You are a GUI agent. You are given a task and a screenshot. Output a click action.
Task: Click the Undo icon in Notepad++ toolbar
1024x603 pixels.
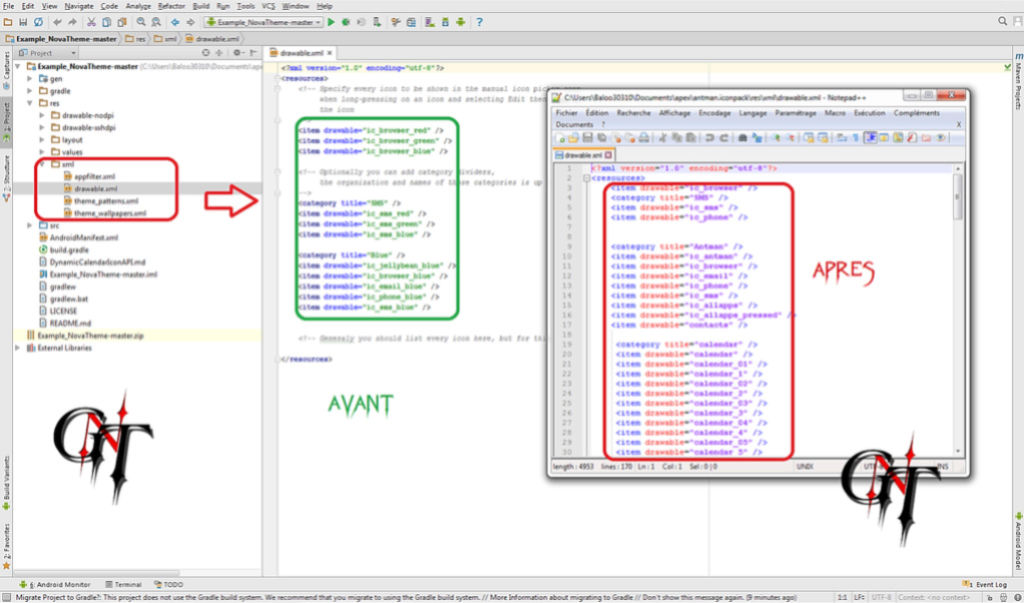(710, 138)
